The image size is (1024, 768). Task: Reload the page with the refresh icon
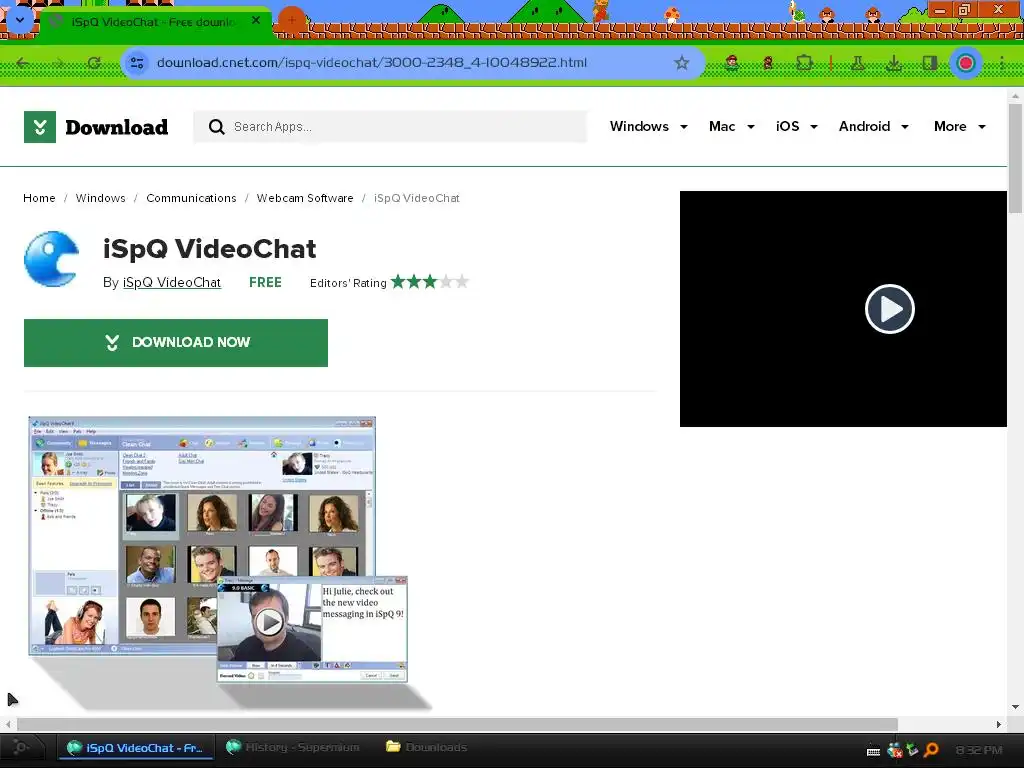(95, 63)
